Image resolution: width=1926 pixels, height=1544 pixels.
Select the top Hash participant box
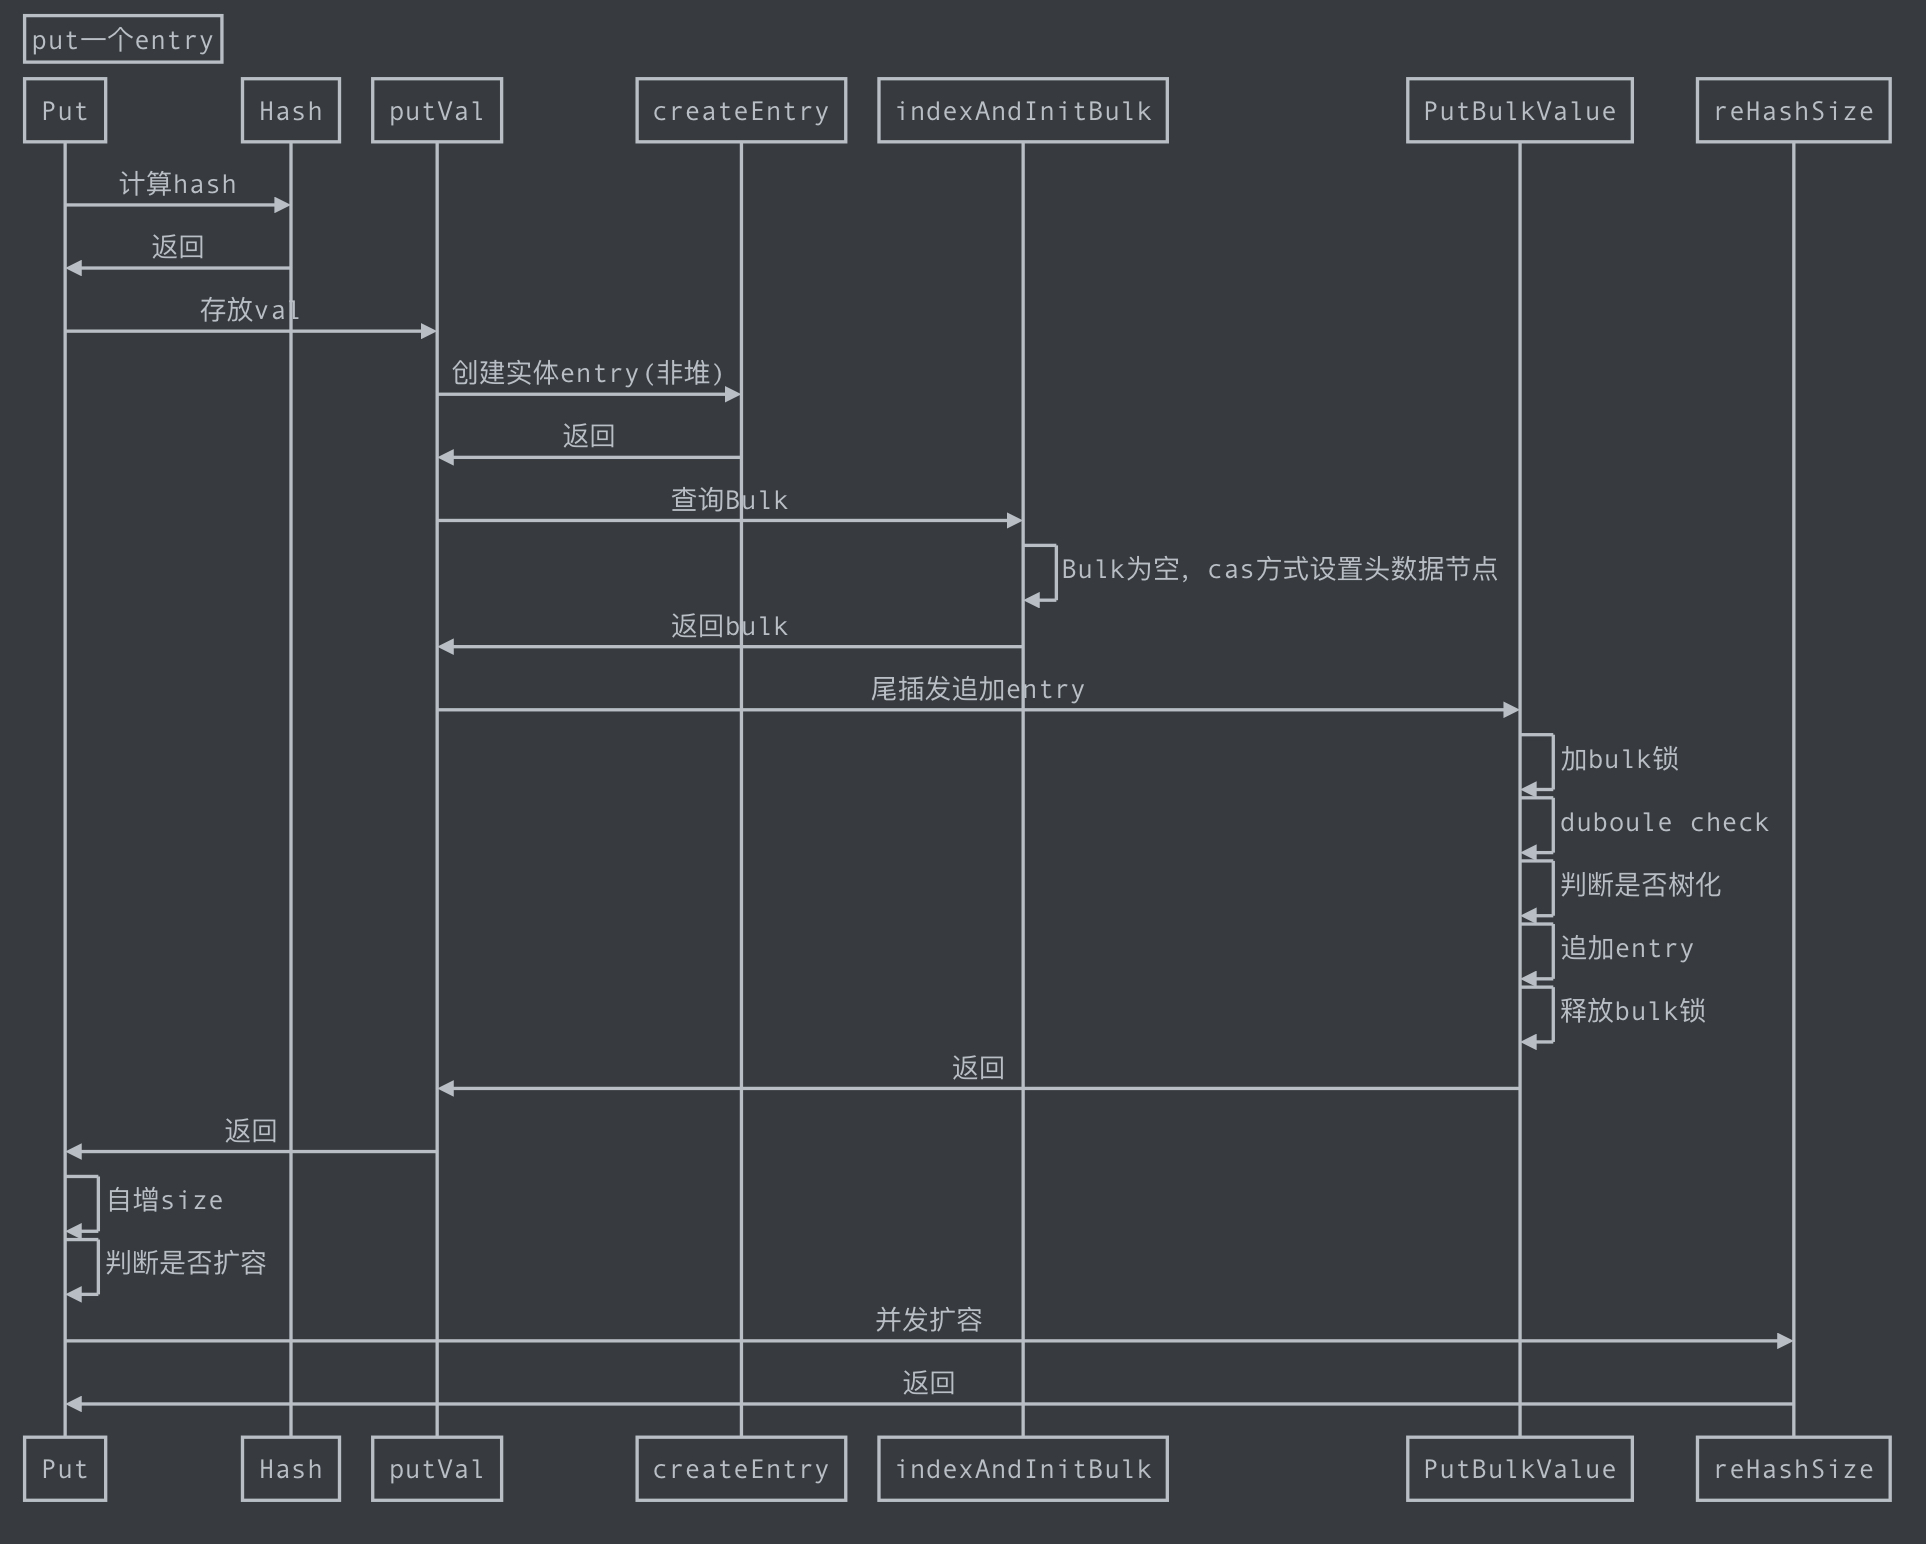(290, 111)
